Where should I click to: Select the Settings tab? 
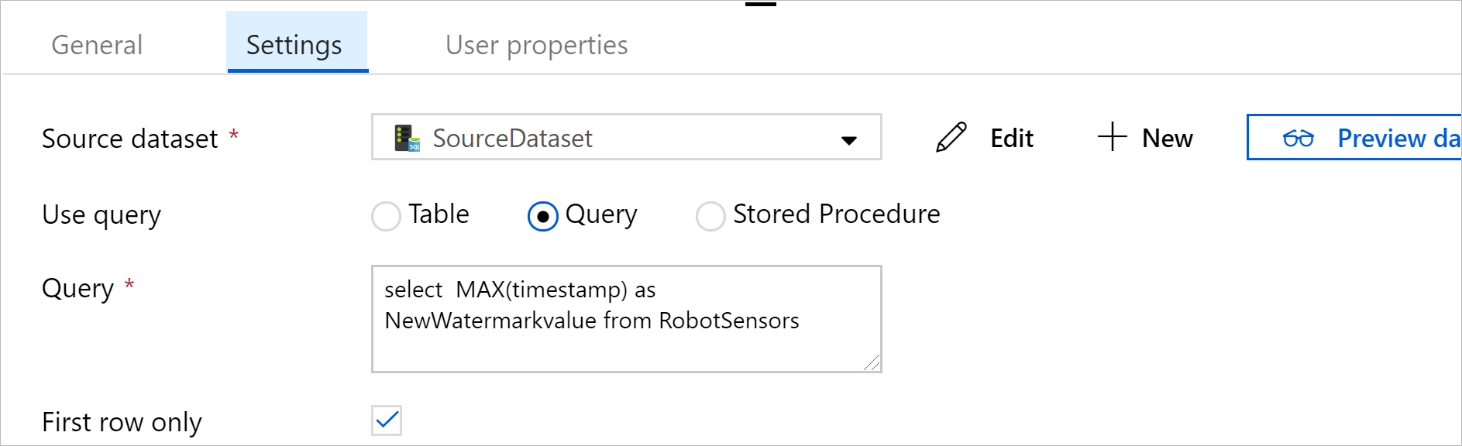pyautogui.click(x=294, y=45)
